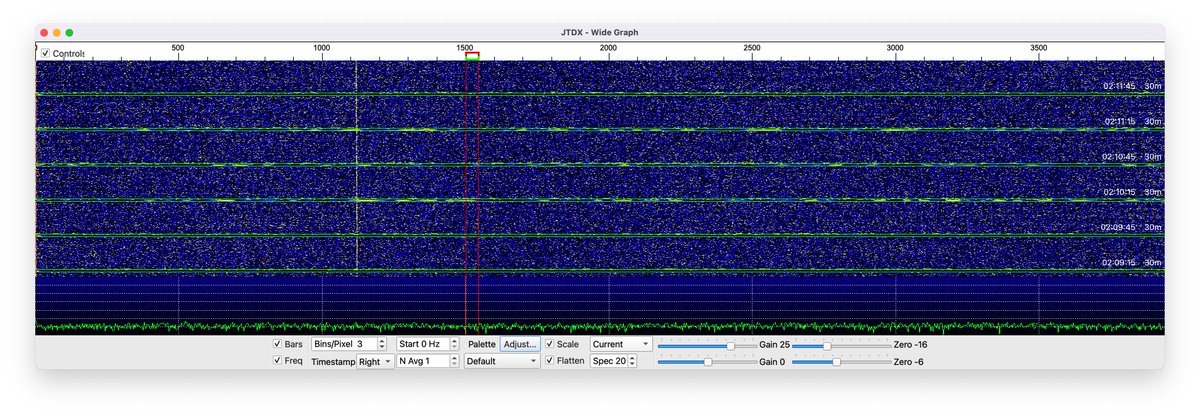Click the 02:11:45 30m waterfall timestamp
1200x416 pixels.
click(1131, 86)
